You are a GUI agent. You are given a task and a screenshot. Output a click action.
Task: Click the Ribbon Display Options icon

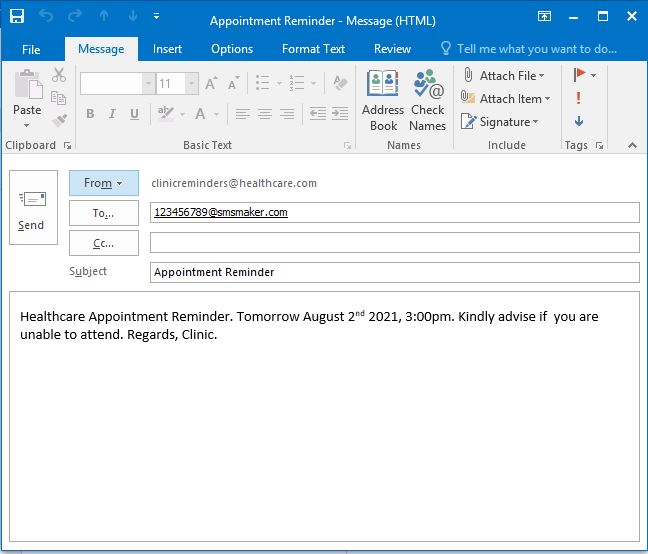click(x=544, y=16)
